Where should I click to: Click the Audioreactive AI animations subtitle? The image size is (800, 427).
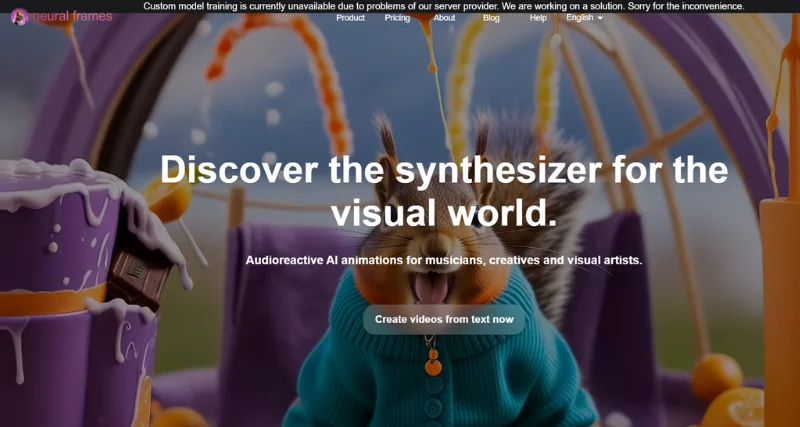(x=443, y=260)
